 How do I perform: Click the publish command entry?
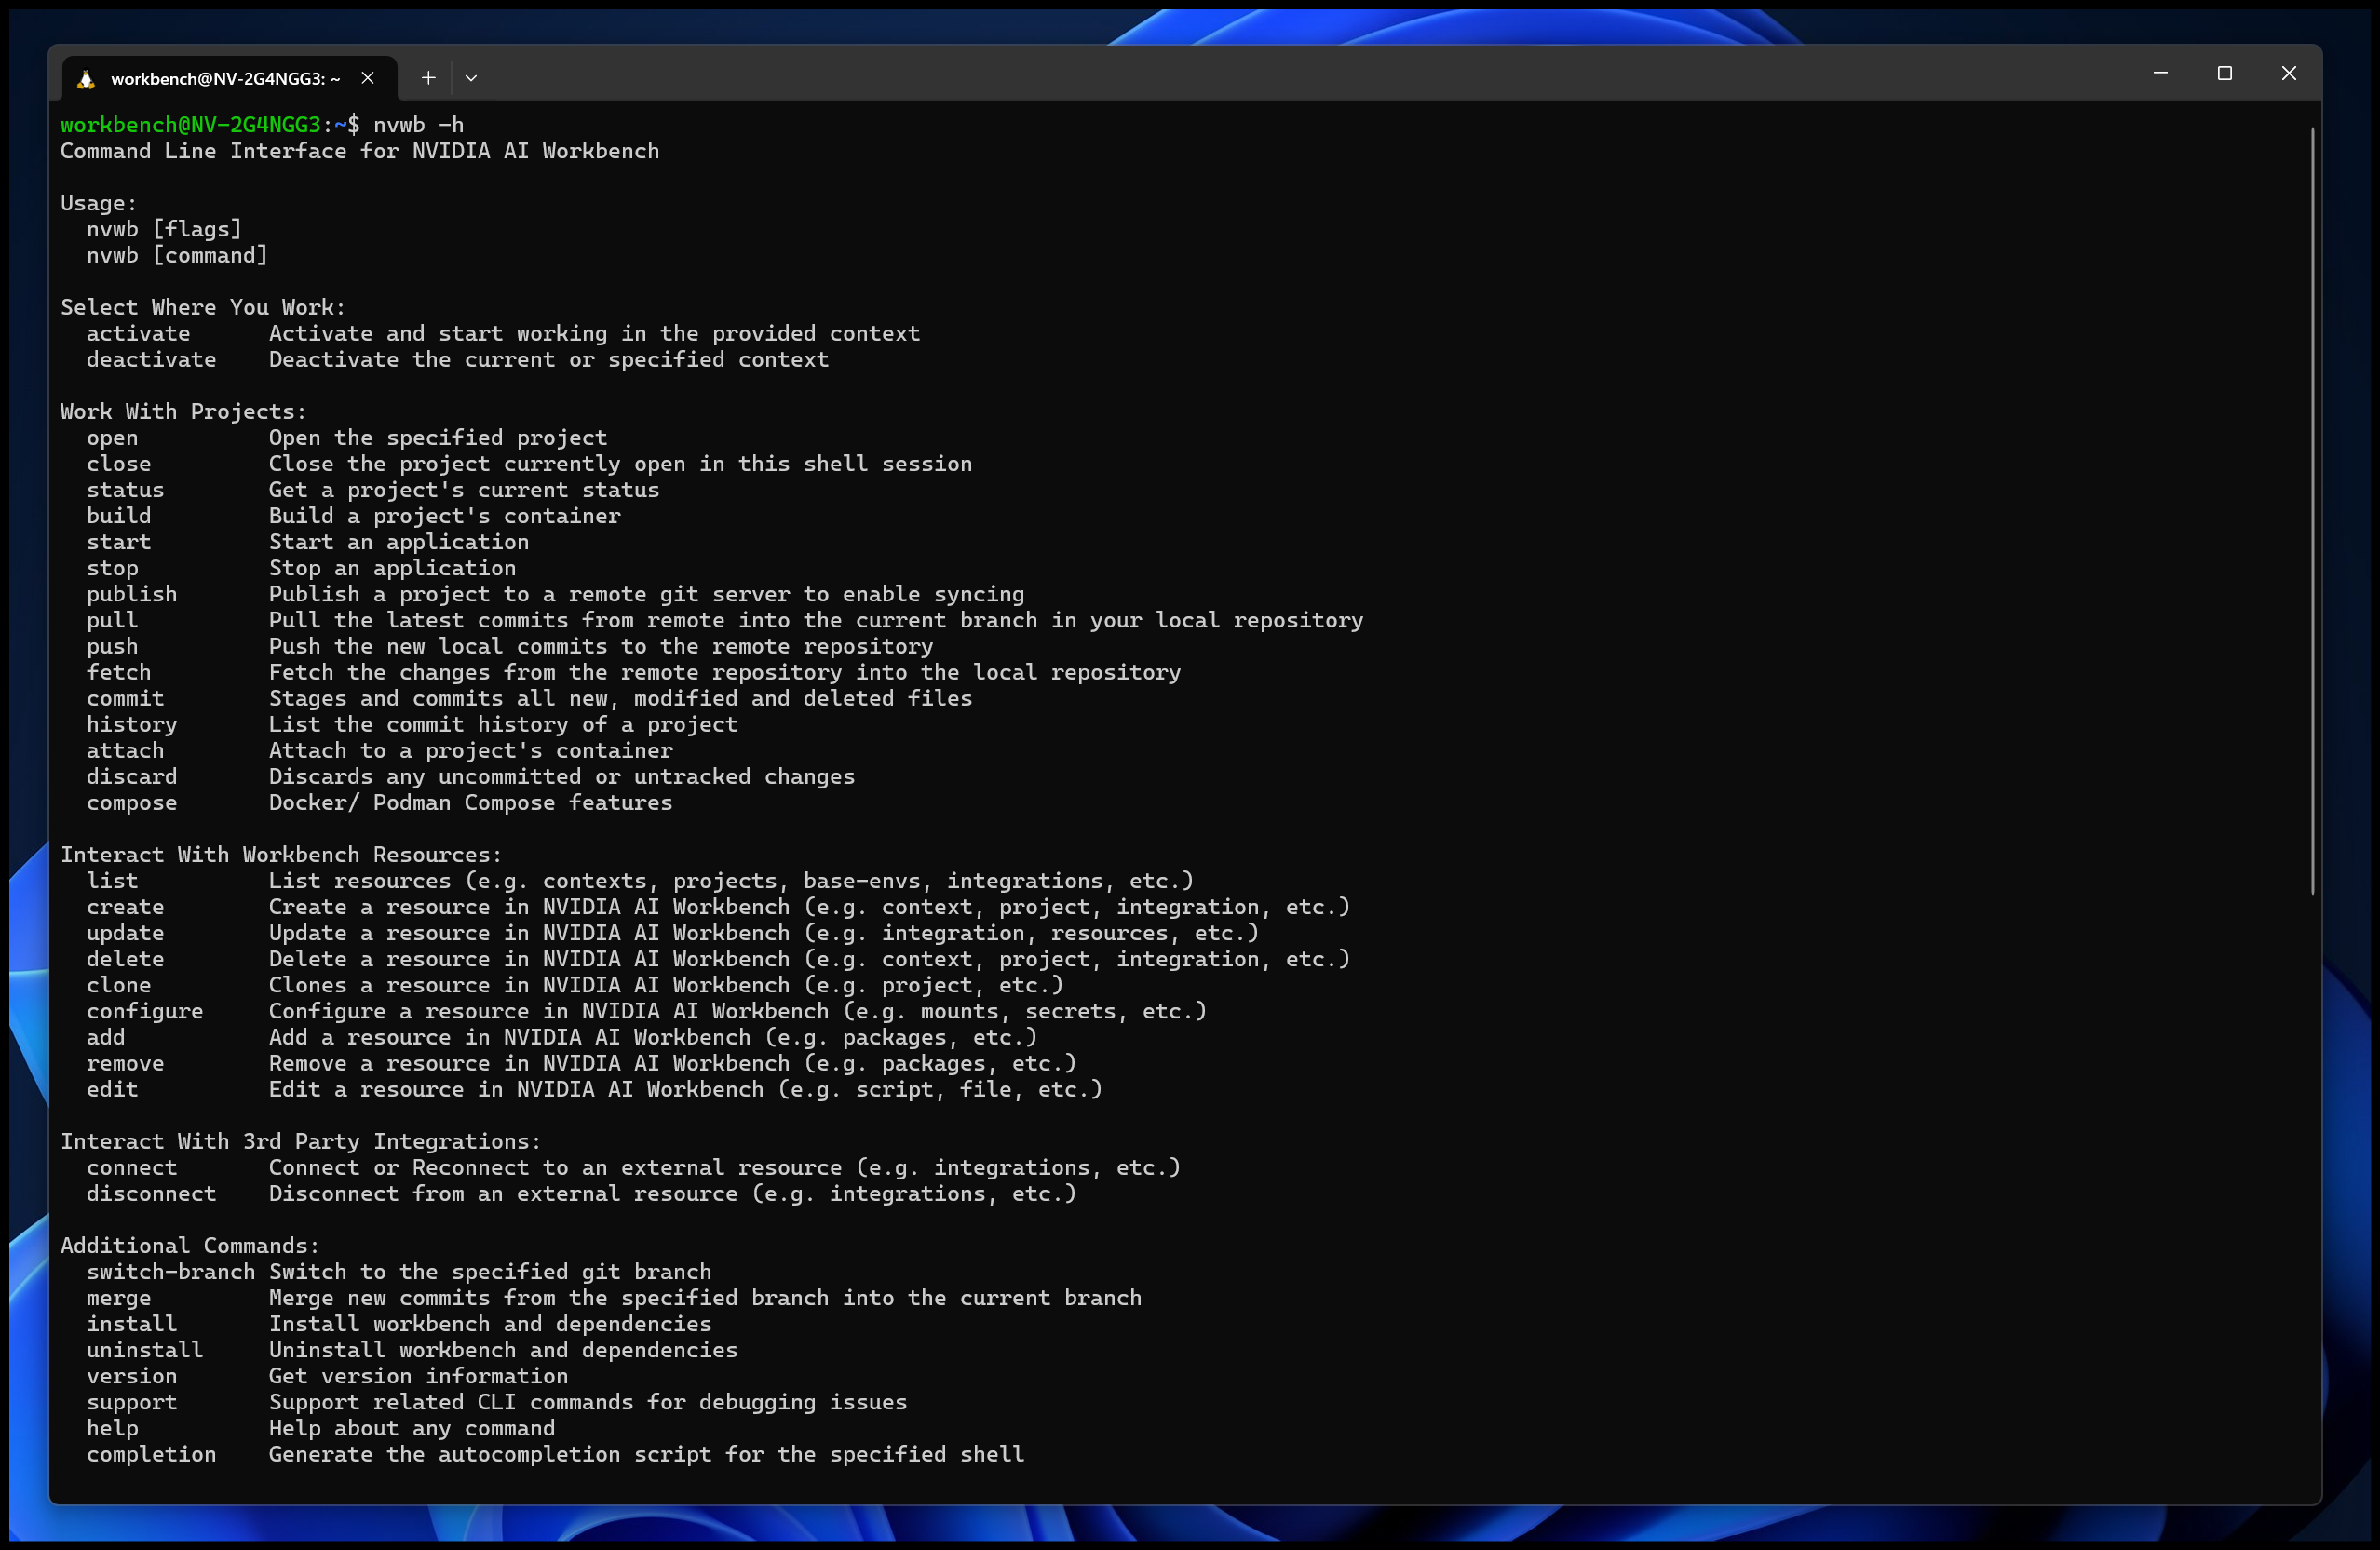tap(132, 594)
